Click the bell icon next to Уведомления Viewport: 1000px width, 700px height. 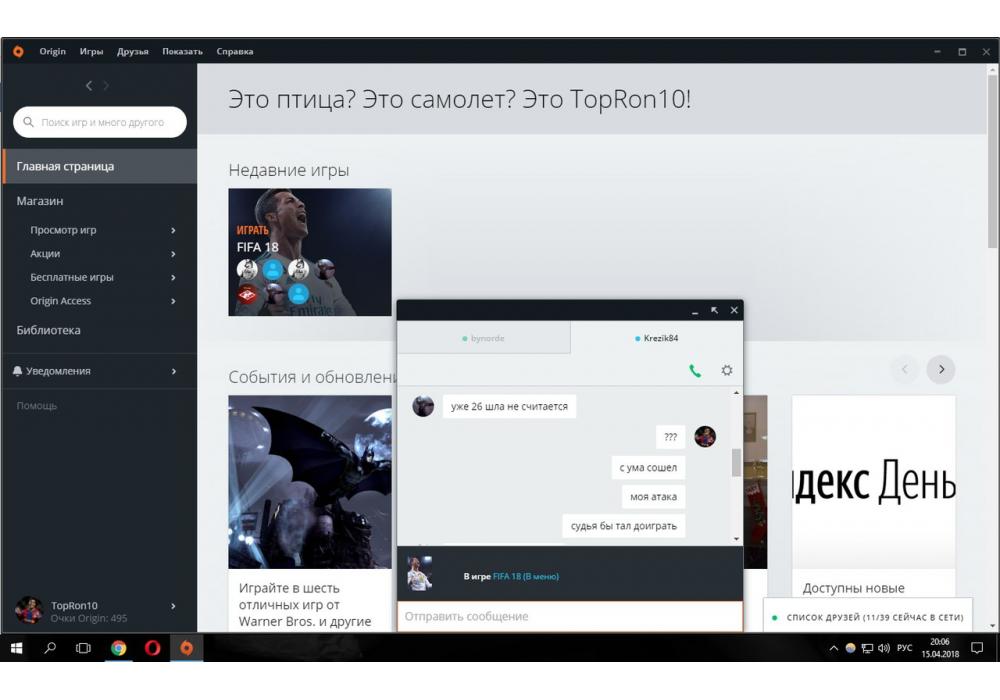[x=17, y=371]
